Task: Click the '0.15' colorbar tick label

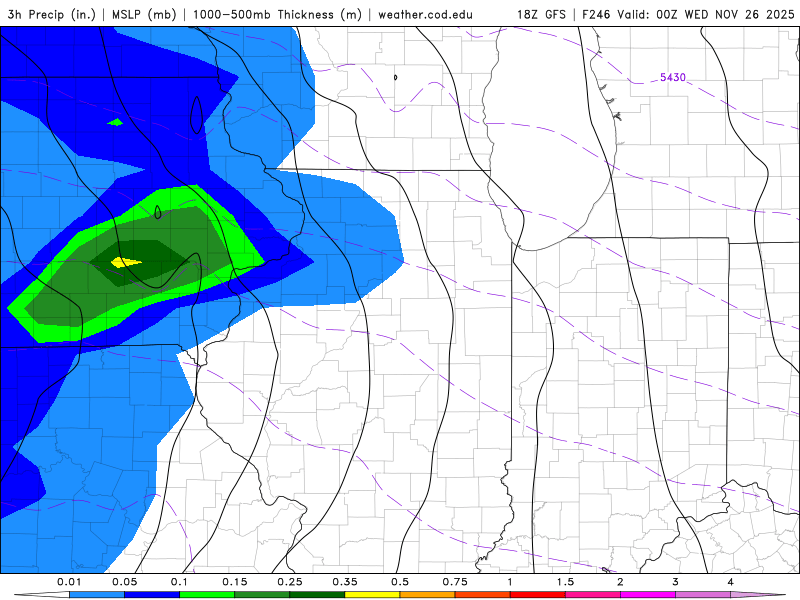Action: click(x=235, y=582)
